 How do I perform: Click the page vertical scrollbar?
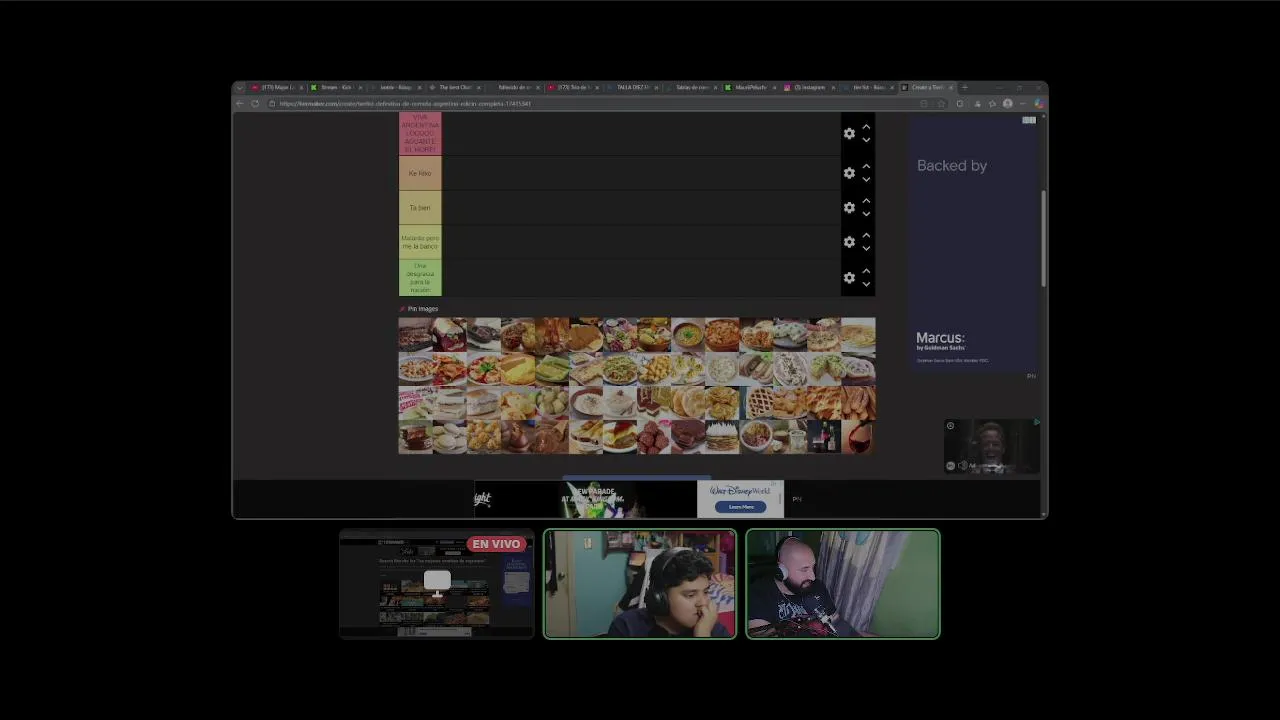point(1044,238)
